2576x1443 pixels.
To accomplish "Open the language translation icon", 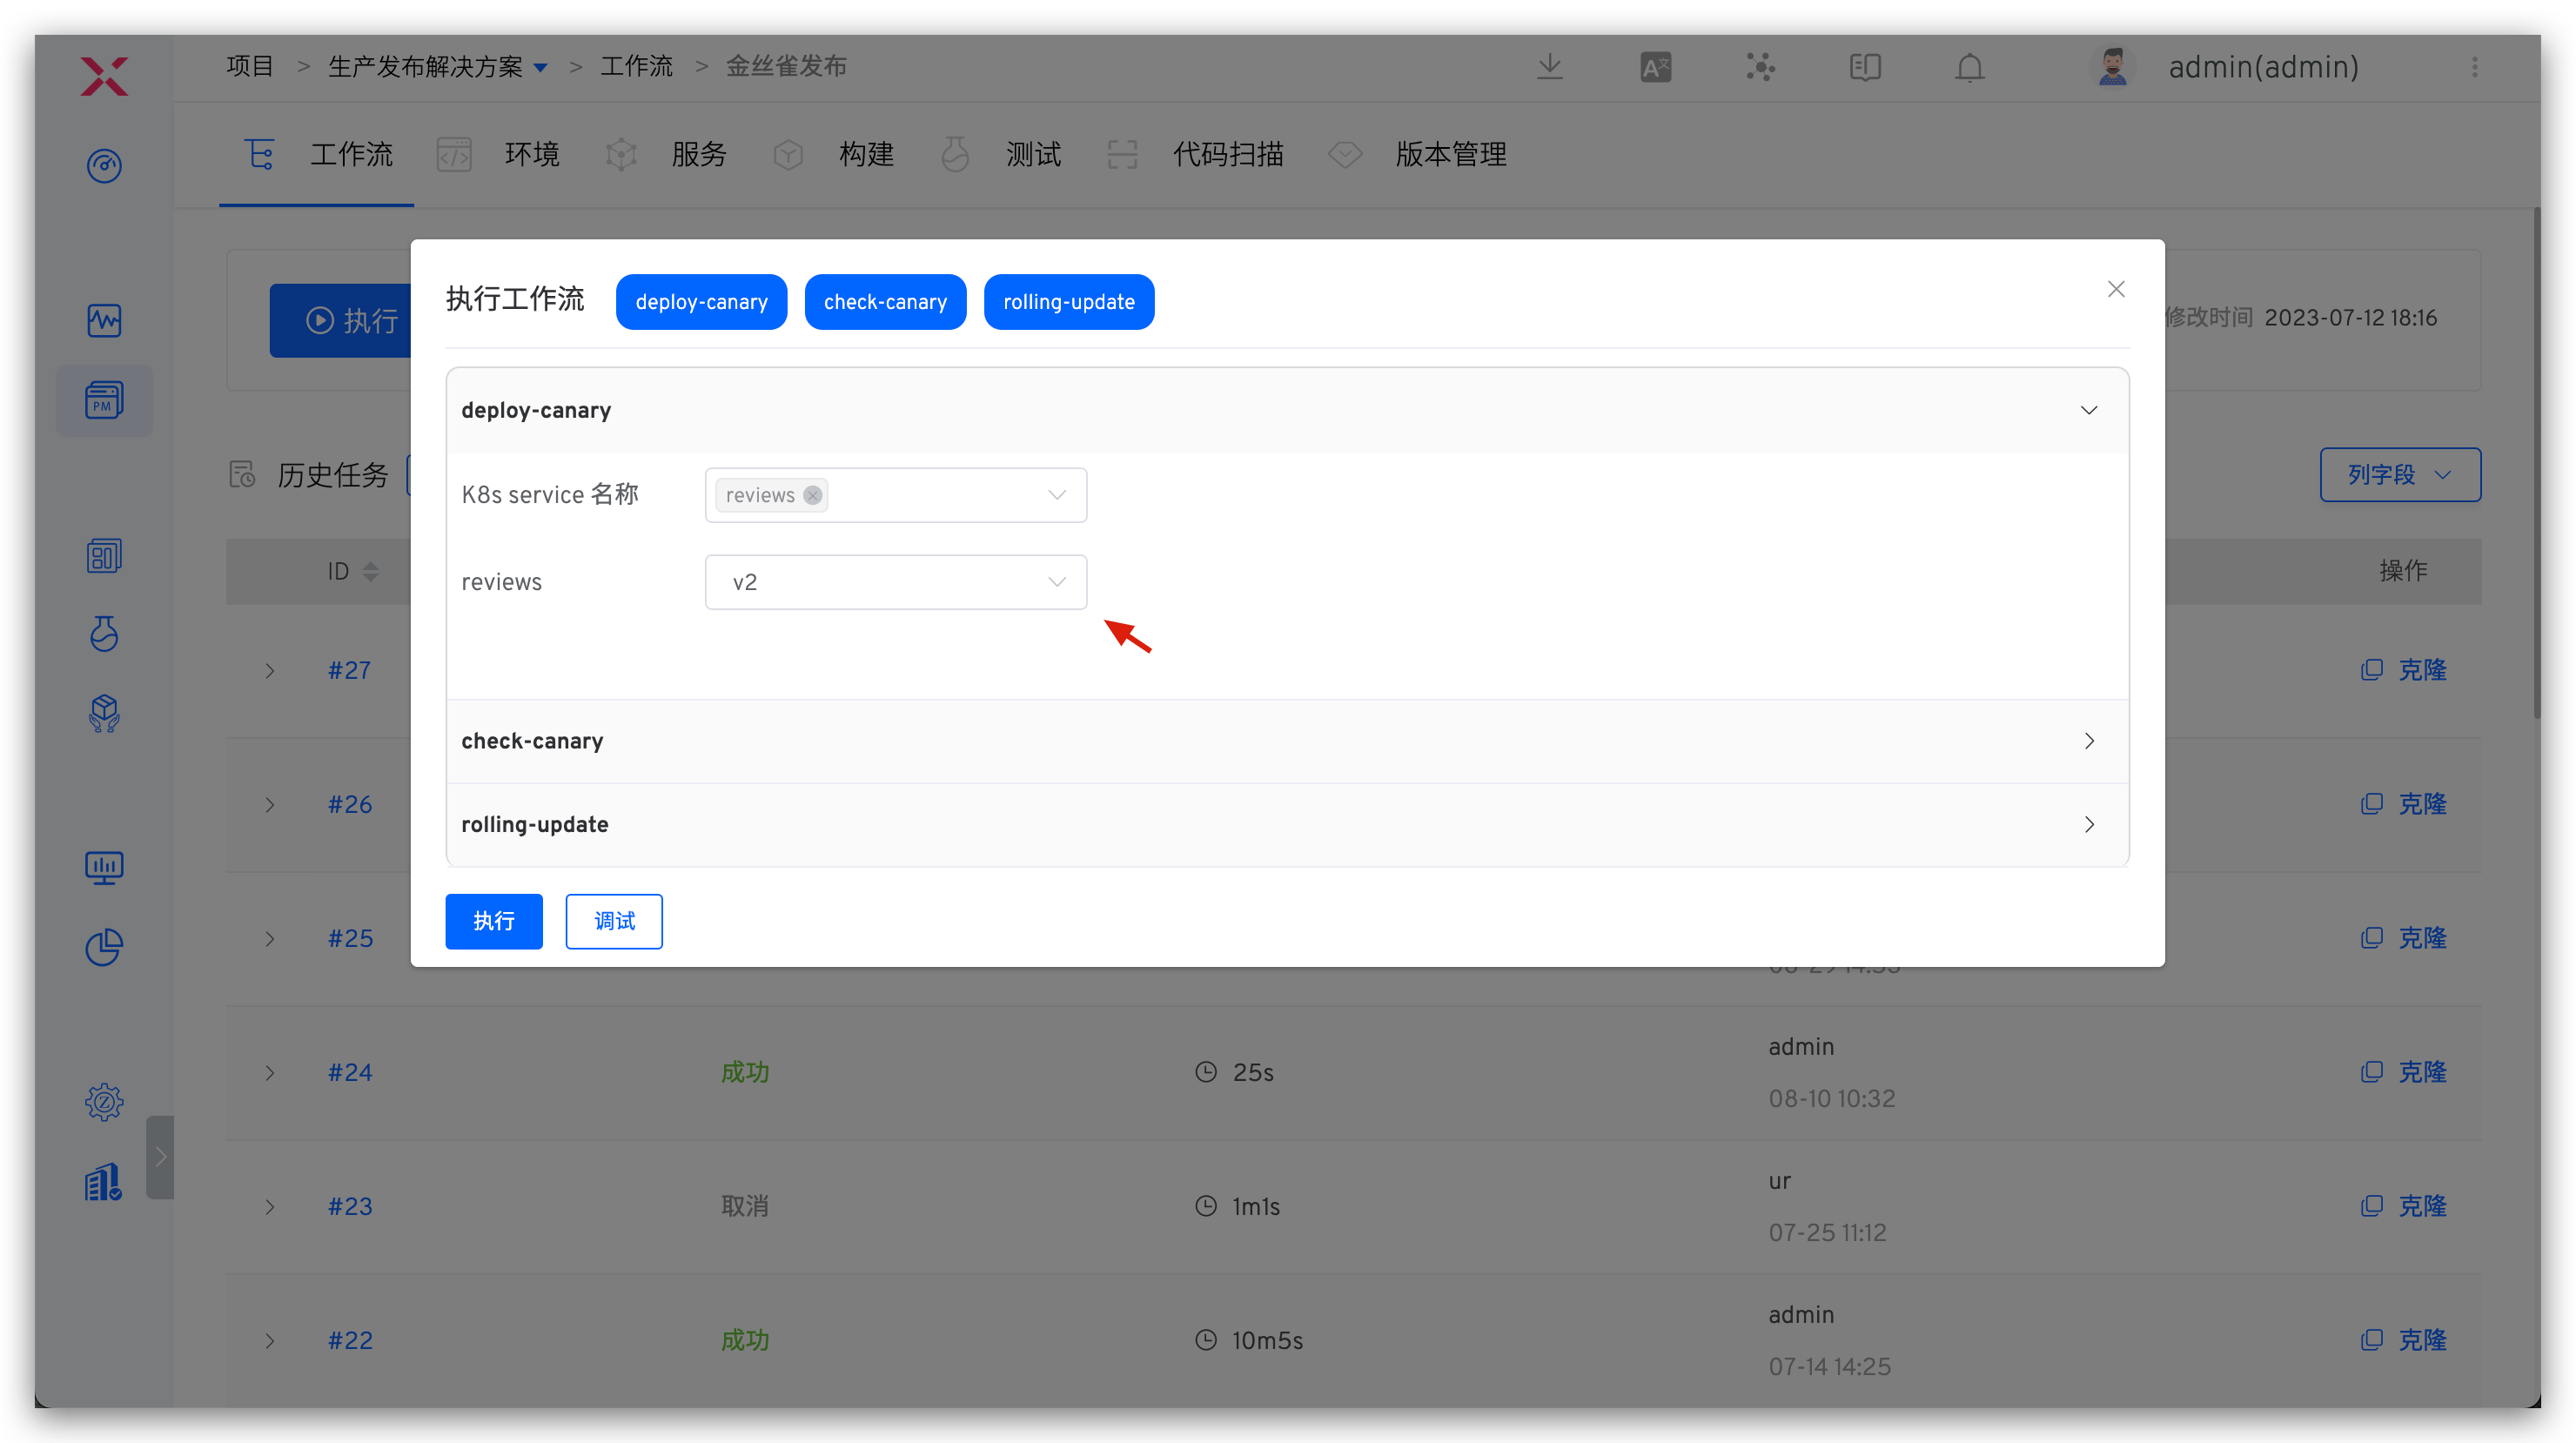I will pos(1655,67).
